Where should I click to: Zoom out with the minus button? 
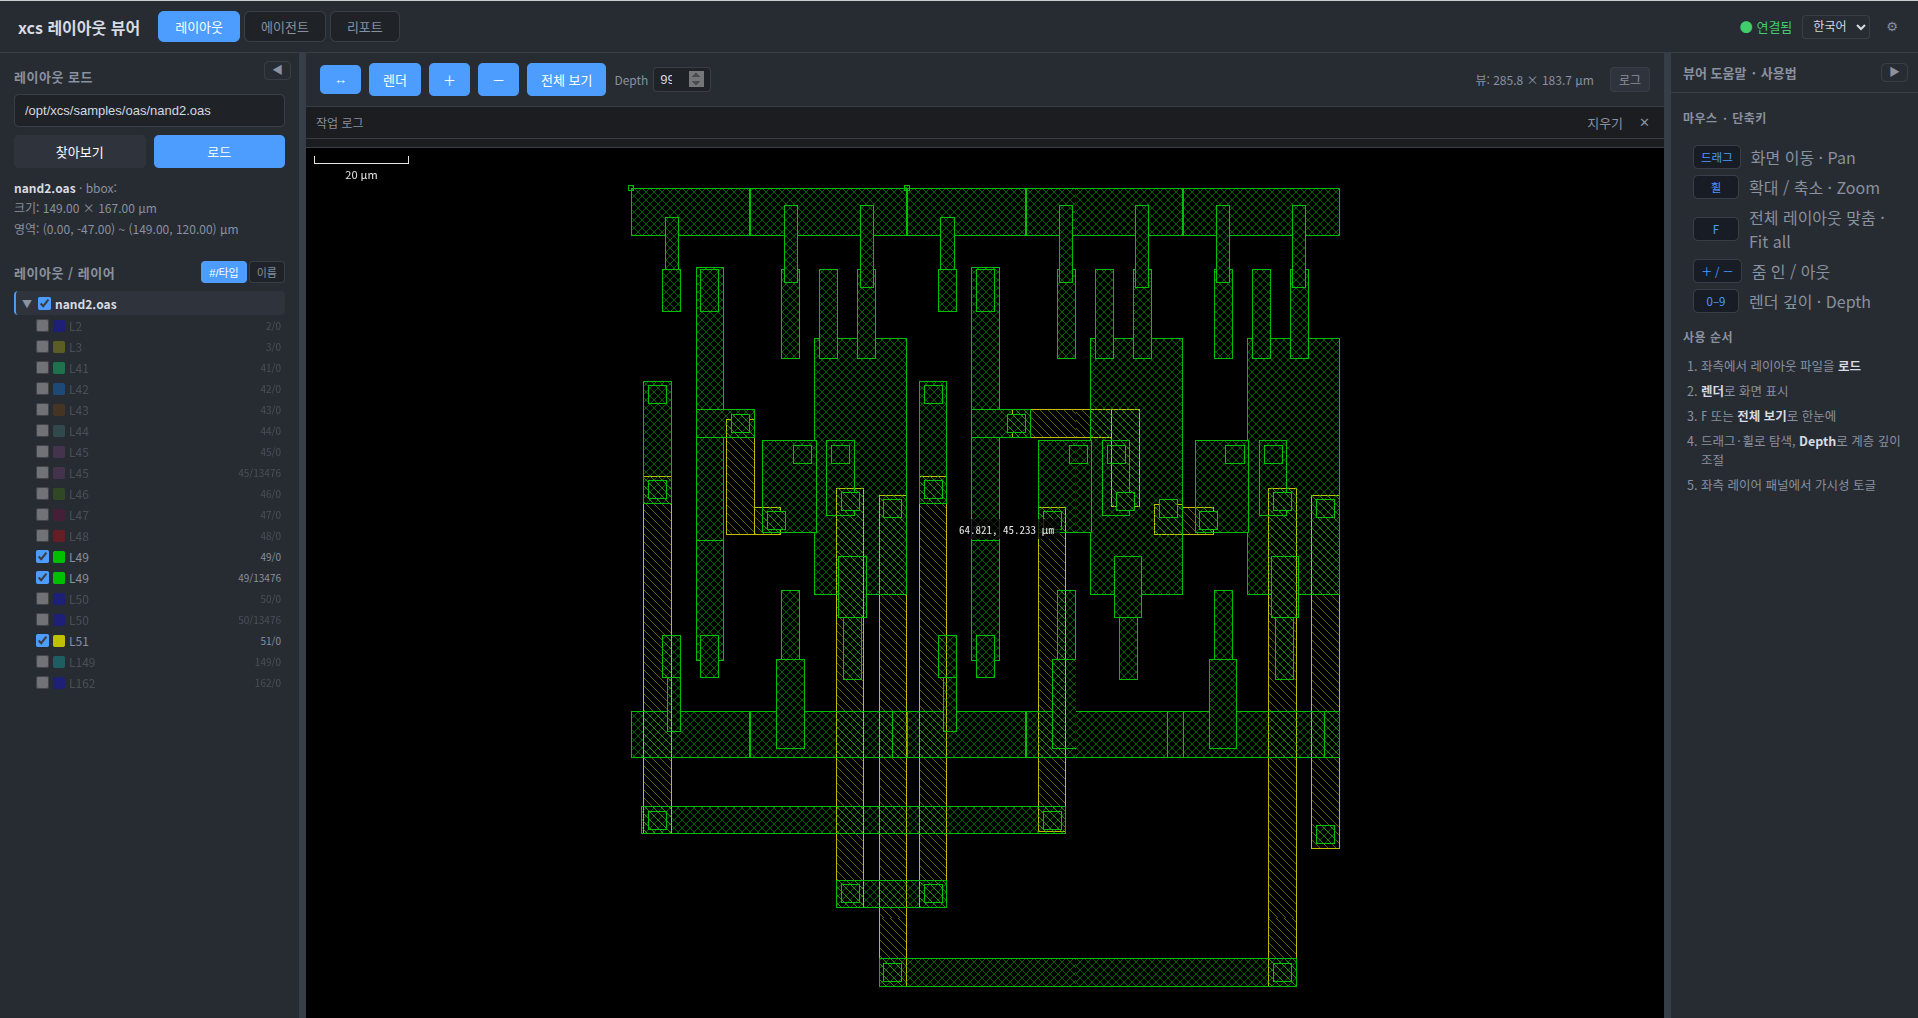tap(498, 80)
